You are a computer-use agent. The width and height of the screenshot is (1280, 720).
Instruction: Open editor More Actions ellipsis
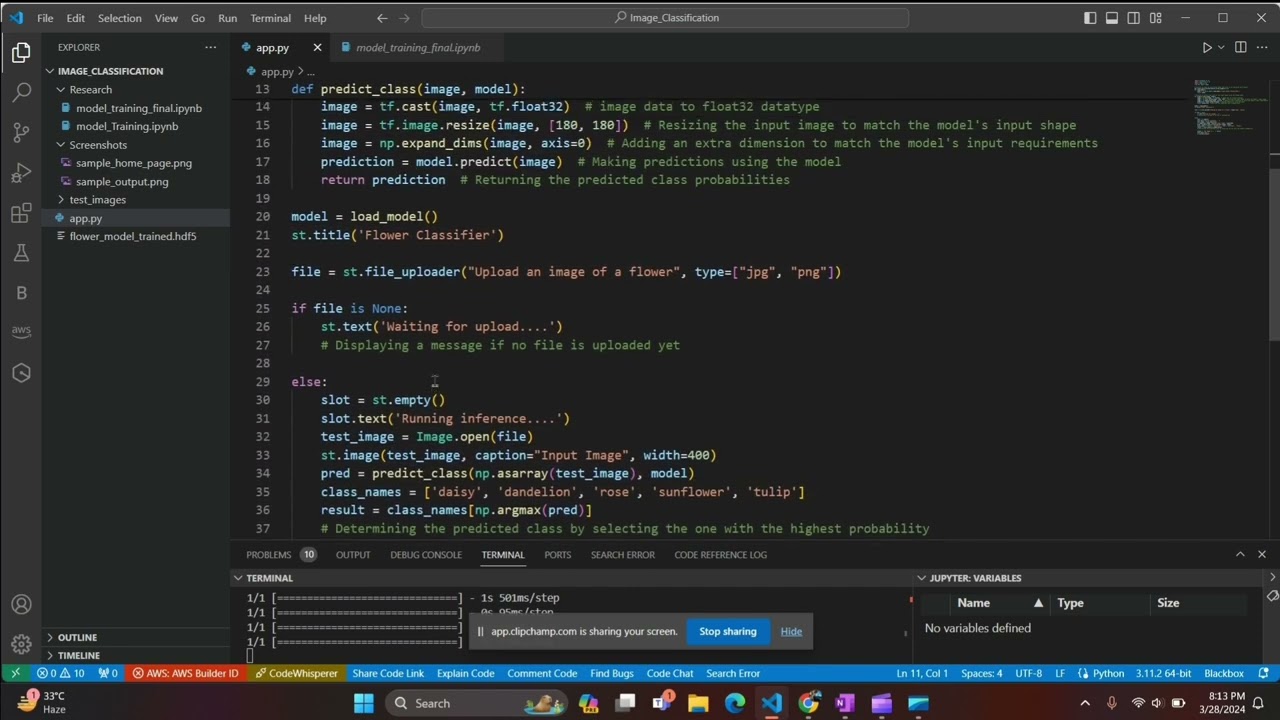(x=1262, y=47)
